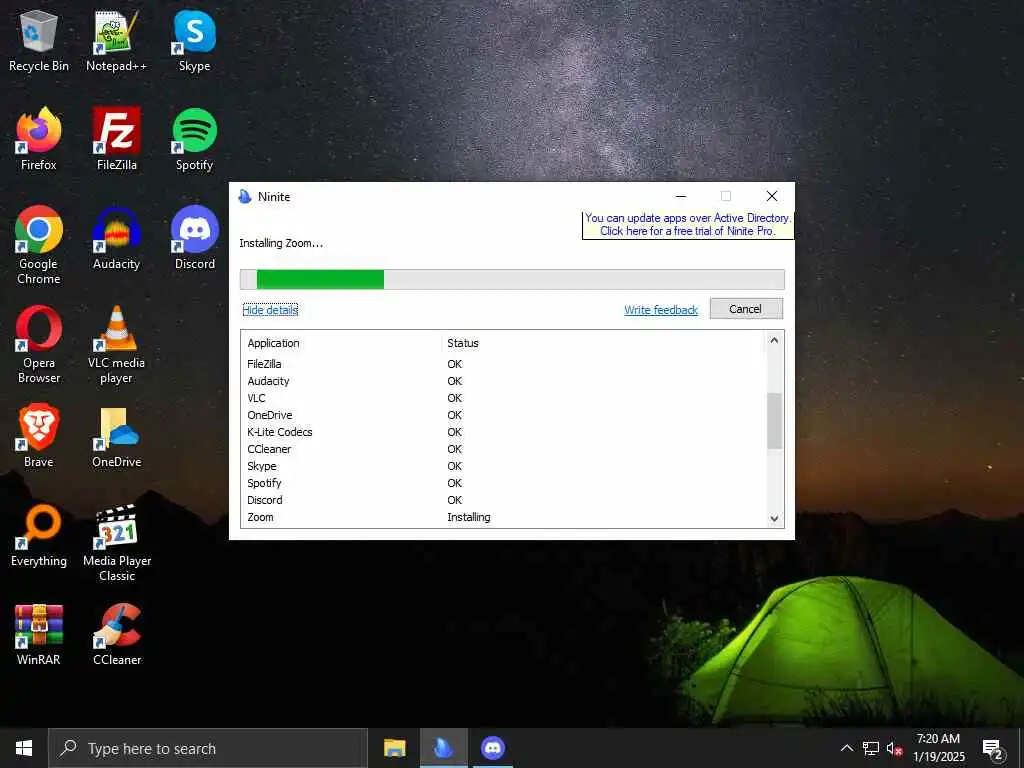
Task: Select the Skype desktop shortcut
Action: click(194, 40)
